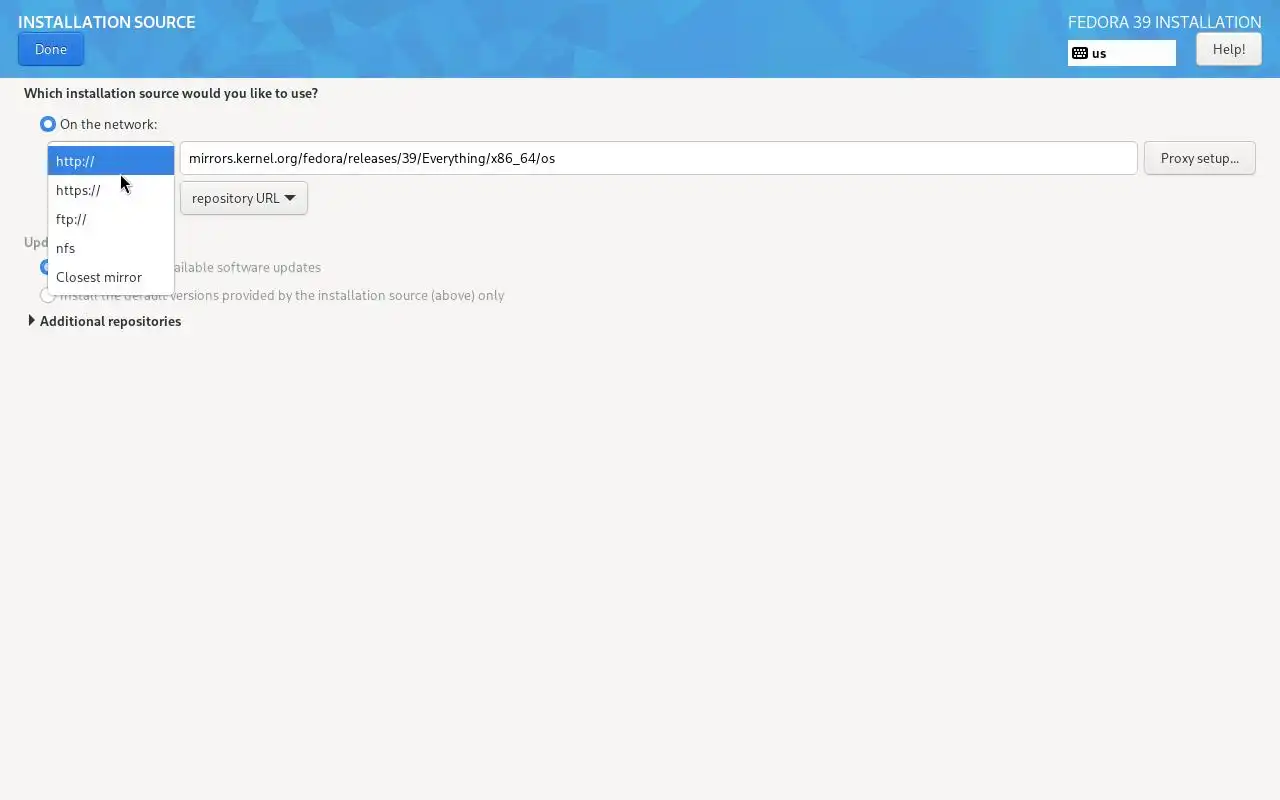The image size is (1280, 800).
Task: Click the INSTALLATION SOURCE heading
Action: point(107,22)
